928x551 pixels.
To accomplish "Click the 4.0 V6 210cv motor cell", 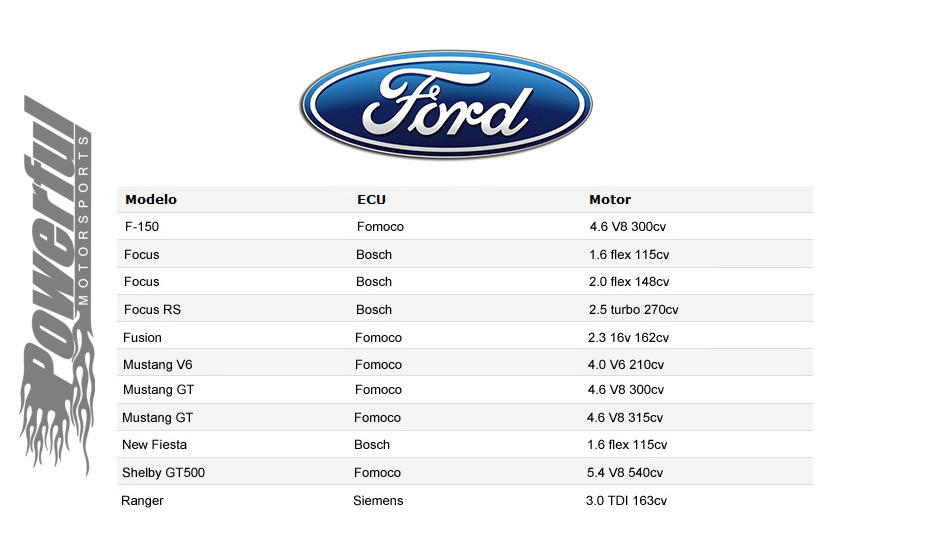I will click(626, 365).
